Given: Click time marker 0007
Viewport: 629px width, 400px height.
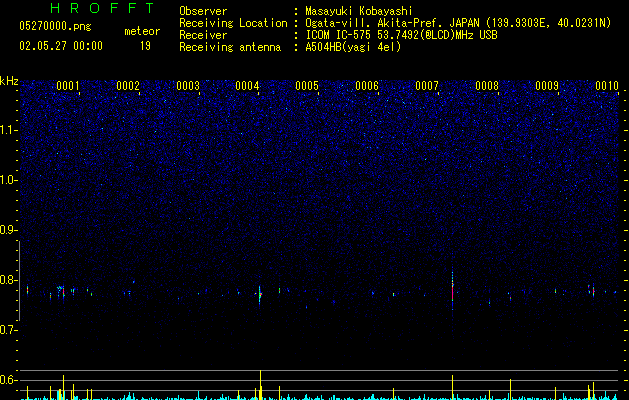Looking at the screenshot, I should tap(427, 86).
